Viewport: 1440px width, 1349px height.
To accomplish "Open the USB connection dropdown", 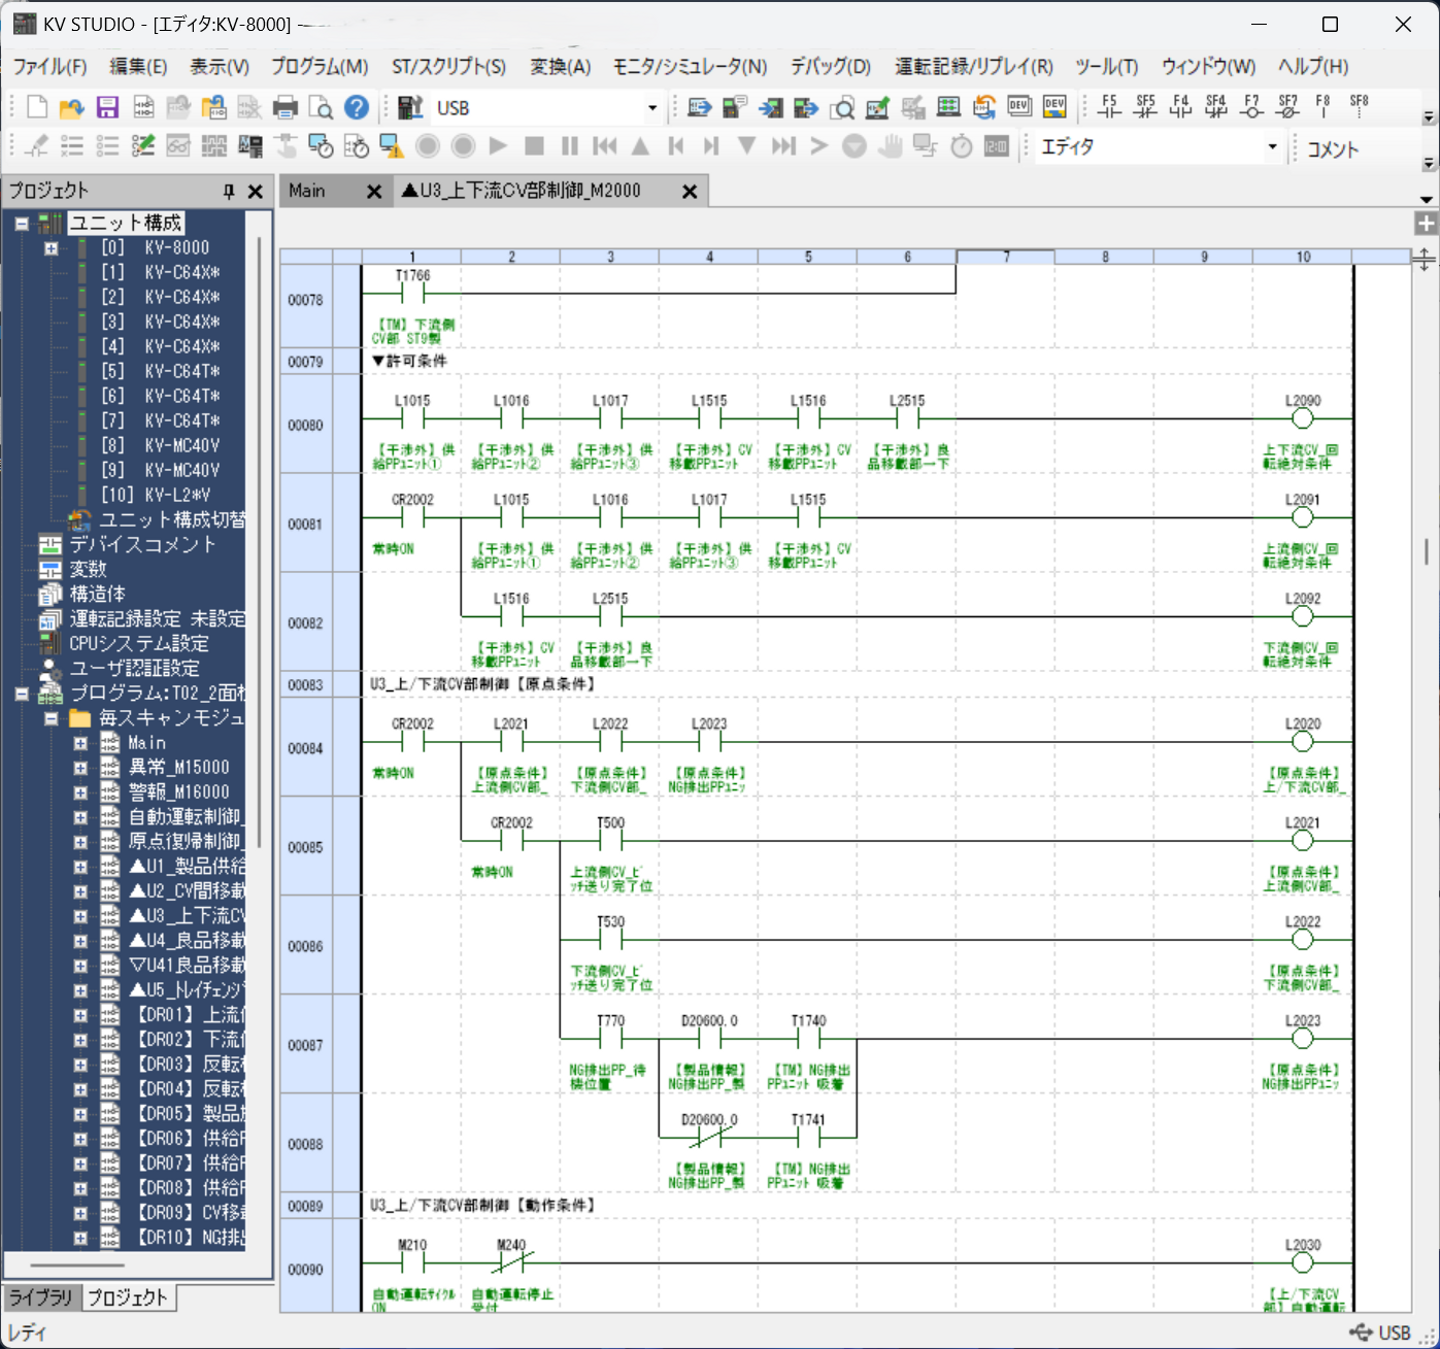I will tap(652, 108).
